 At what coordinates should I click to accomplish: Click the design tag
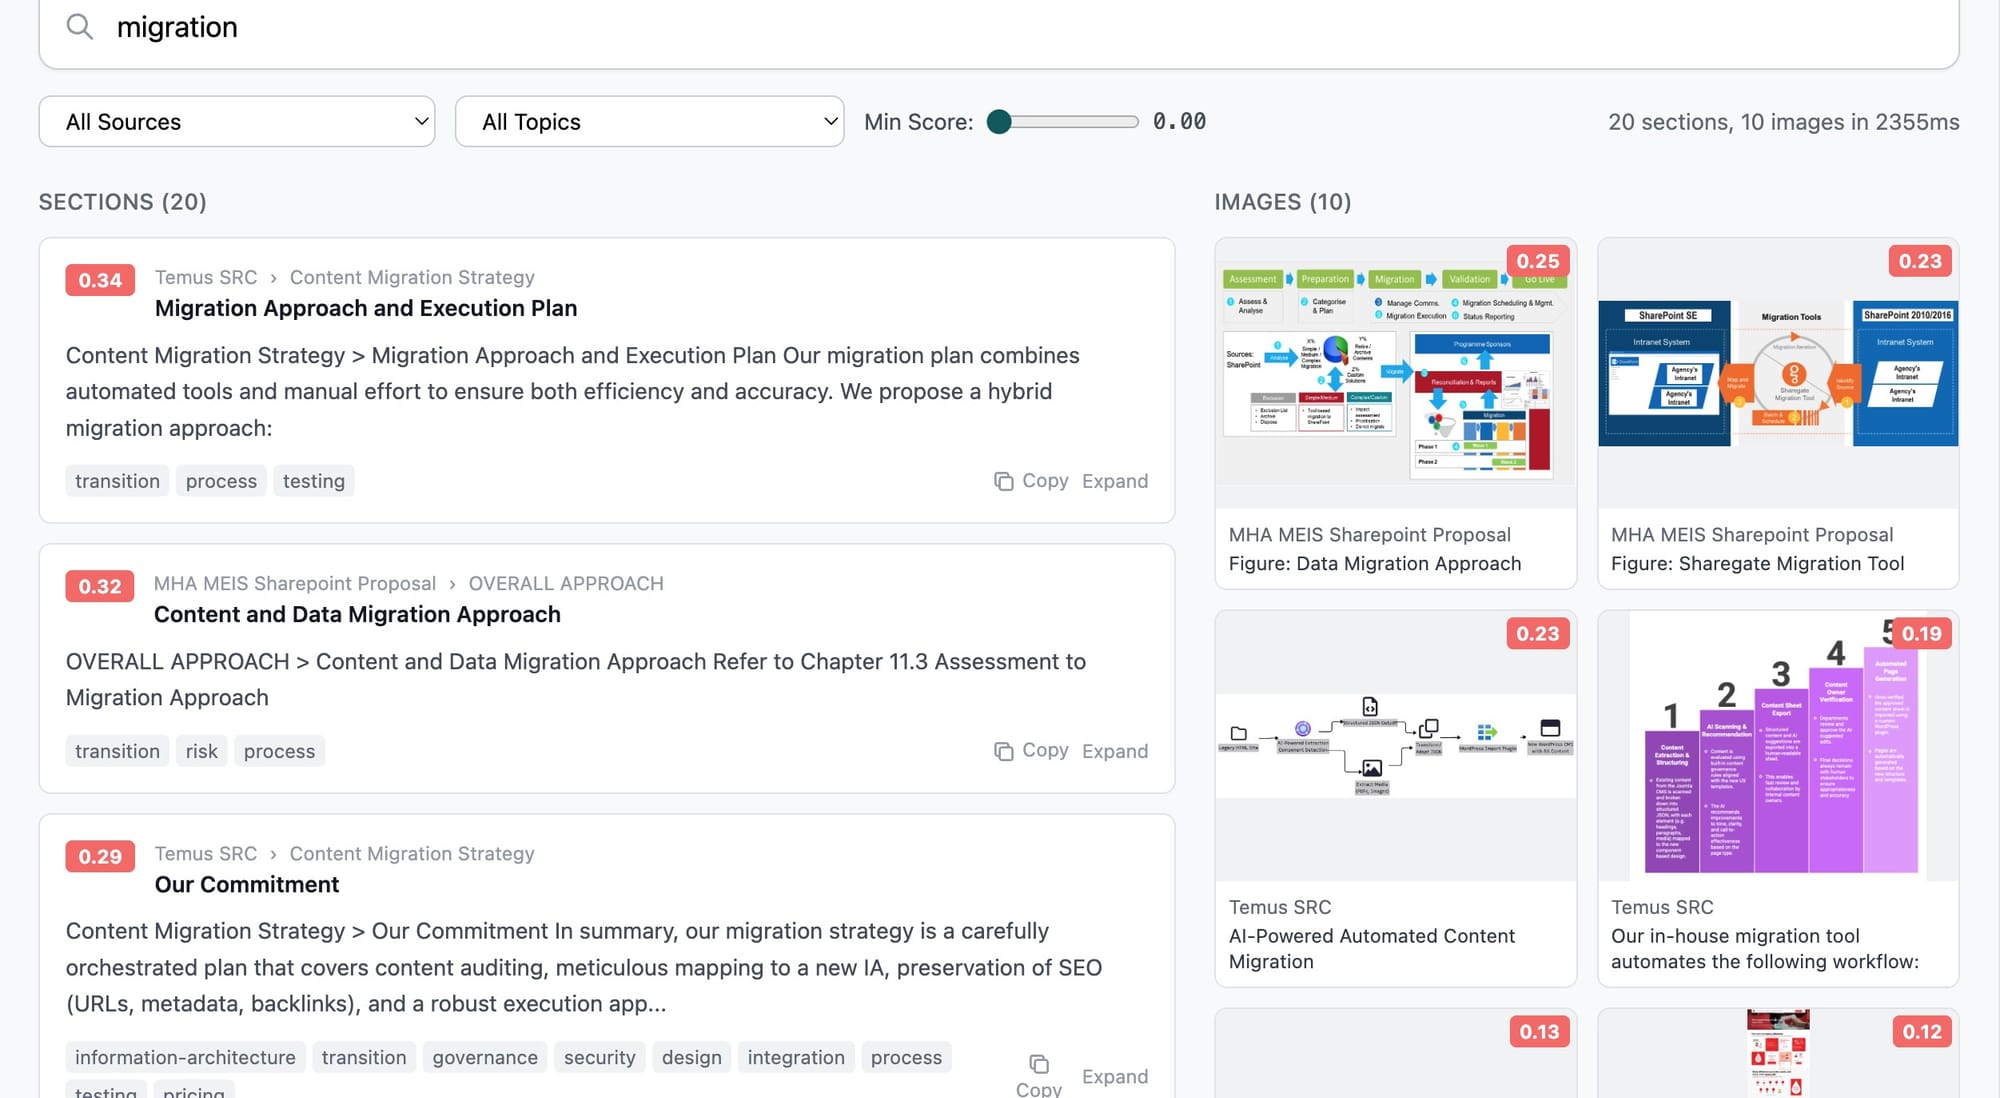[x=691, y=1057]
